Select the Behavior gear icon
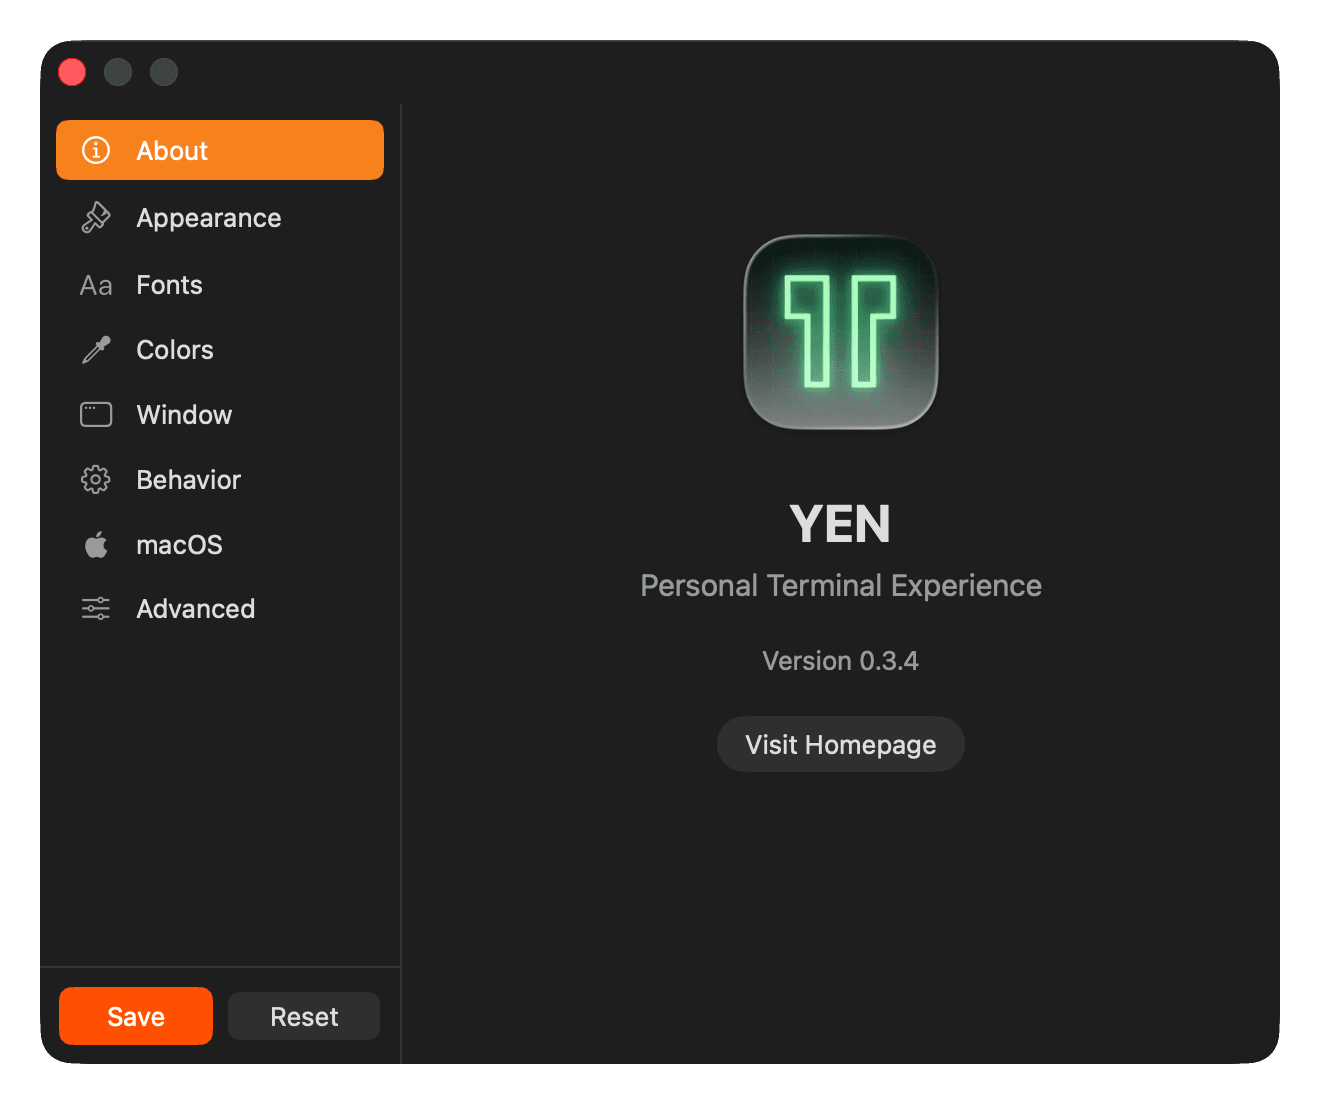The image size is (1320, 1104). click(95, 479)
